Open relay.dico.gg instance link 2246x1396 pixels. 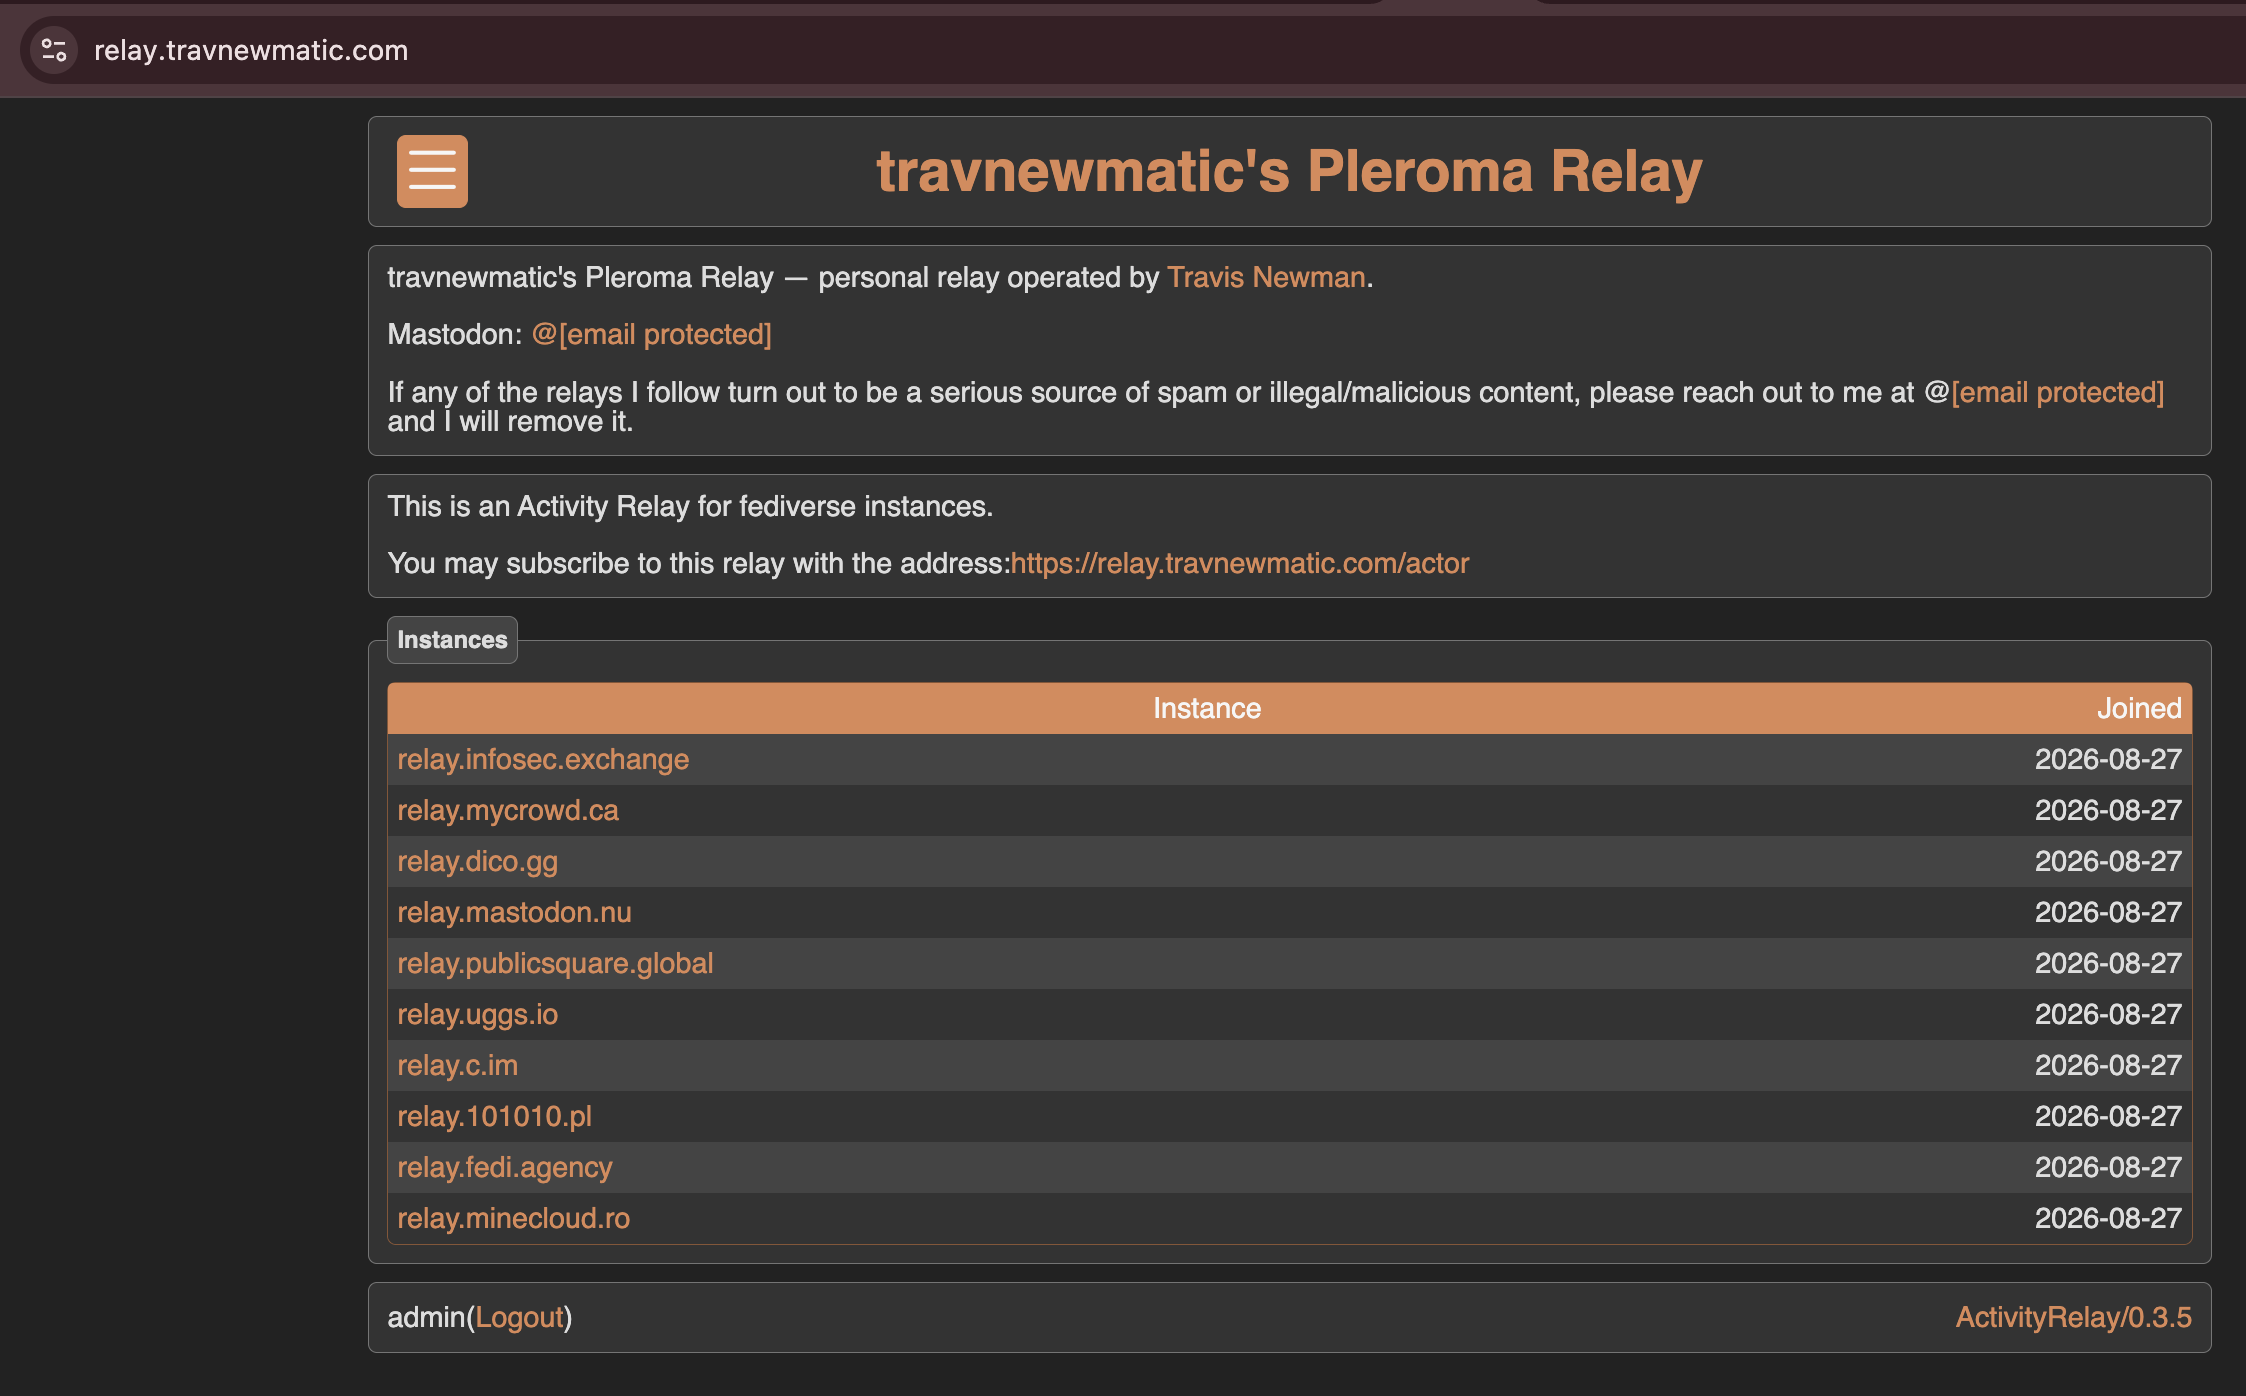pyautogui.click(x=477, y=861)
